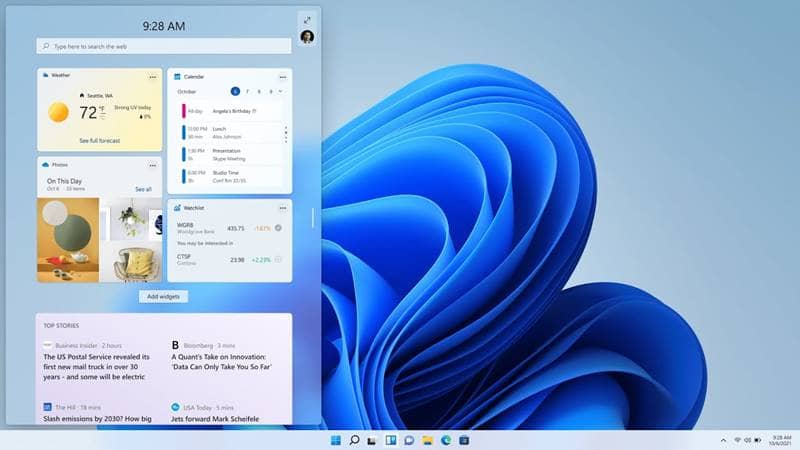Viewport: 800px width, 450px height.
Task: Click the icon beside WGRB percentage change
Action: (x=278, y=228)
